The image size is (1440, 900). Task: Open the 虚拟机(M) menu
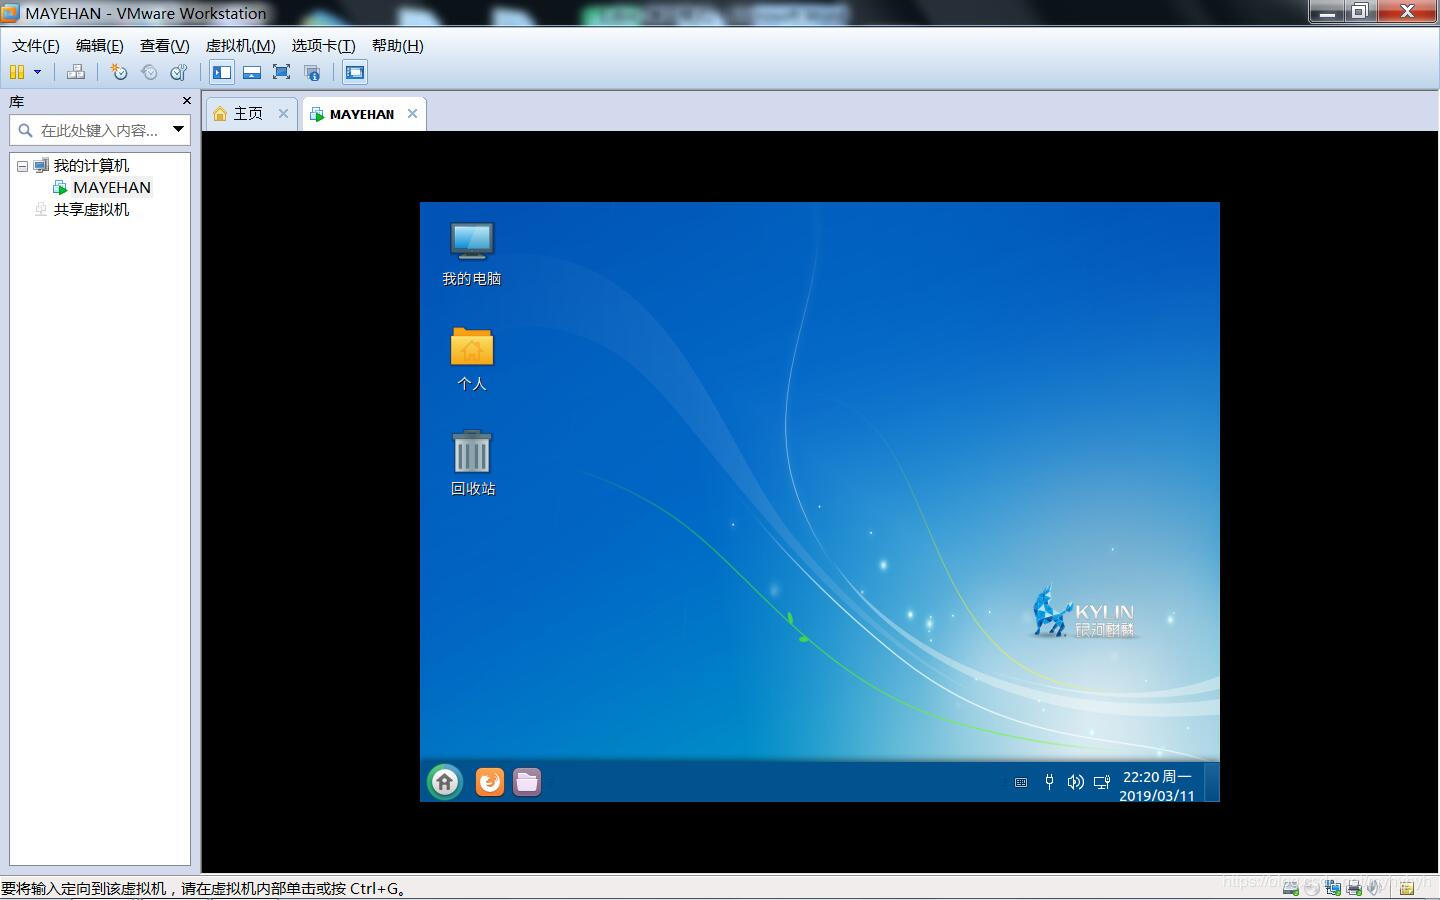pyautogui.click(x=240, y=46)
